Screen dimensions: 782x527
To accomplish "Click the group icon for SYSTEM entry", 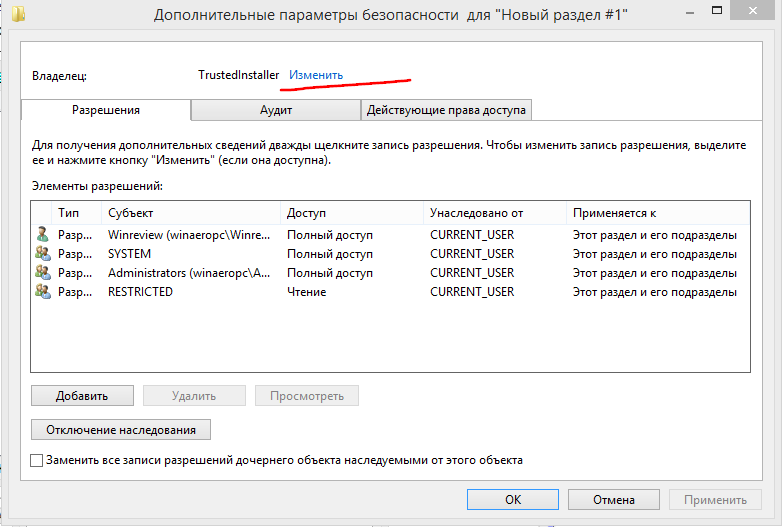I will [43, 253].
